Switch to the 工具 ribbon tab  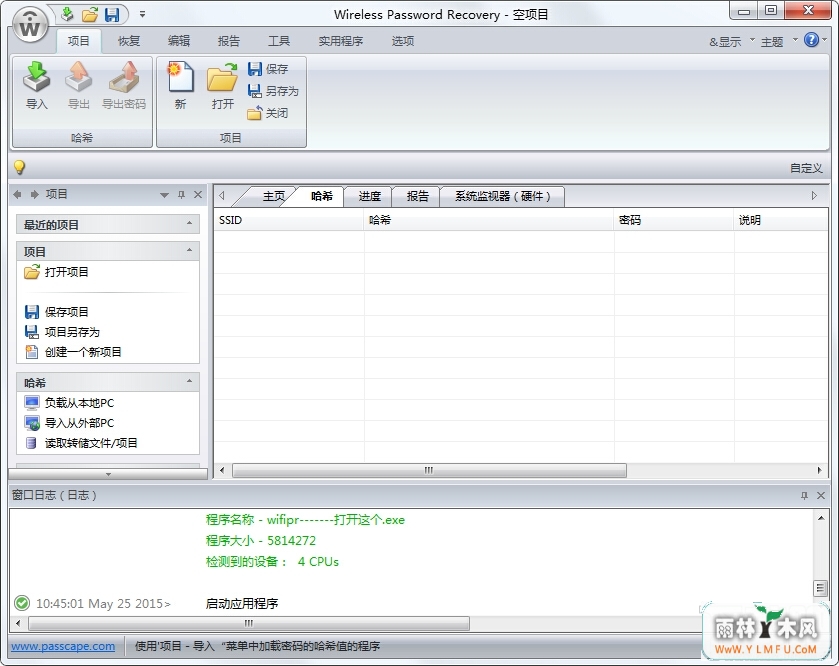coord(279,41)
